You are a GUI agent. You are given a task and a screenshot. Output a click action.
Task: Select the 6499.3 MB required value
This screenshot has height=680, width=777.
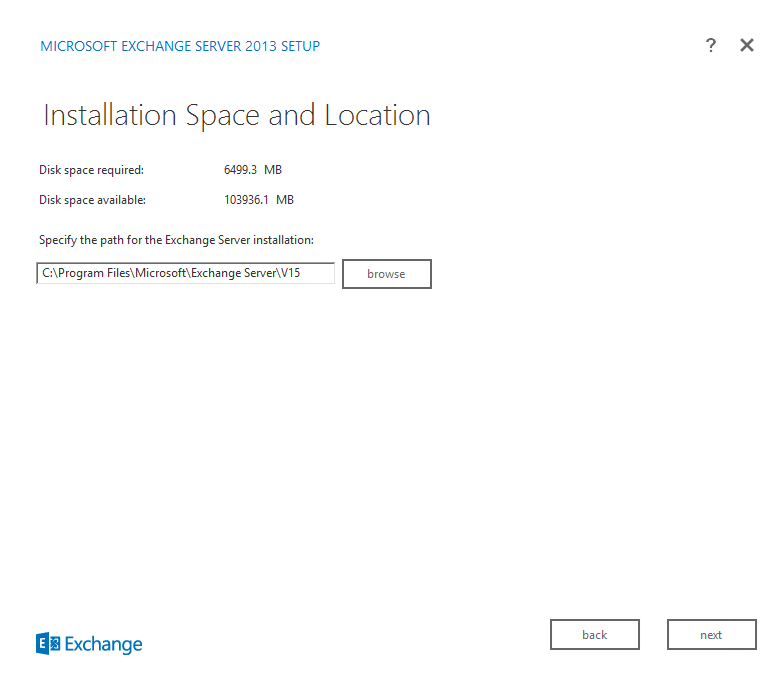coord(253,170)
